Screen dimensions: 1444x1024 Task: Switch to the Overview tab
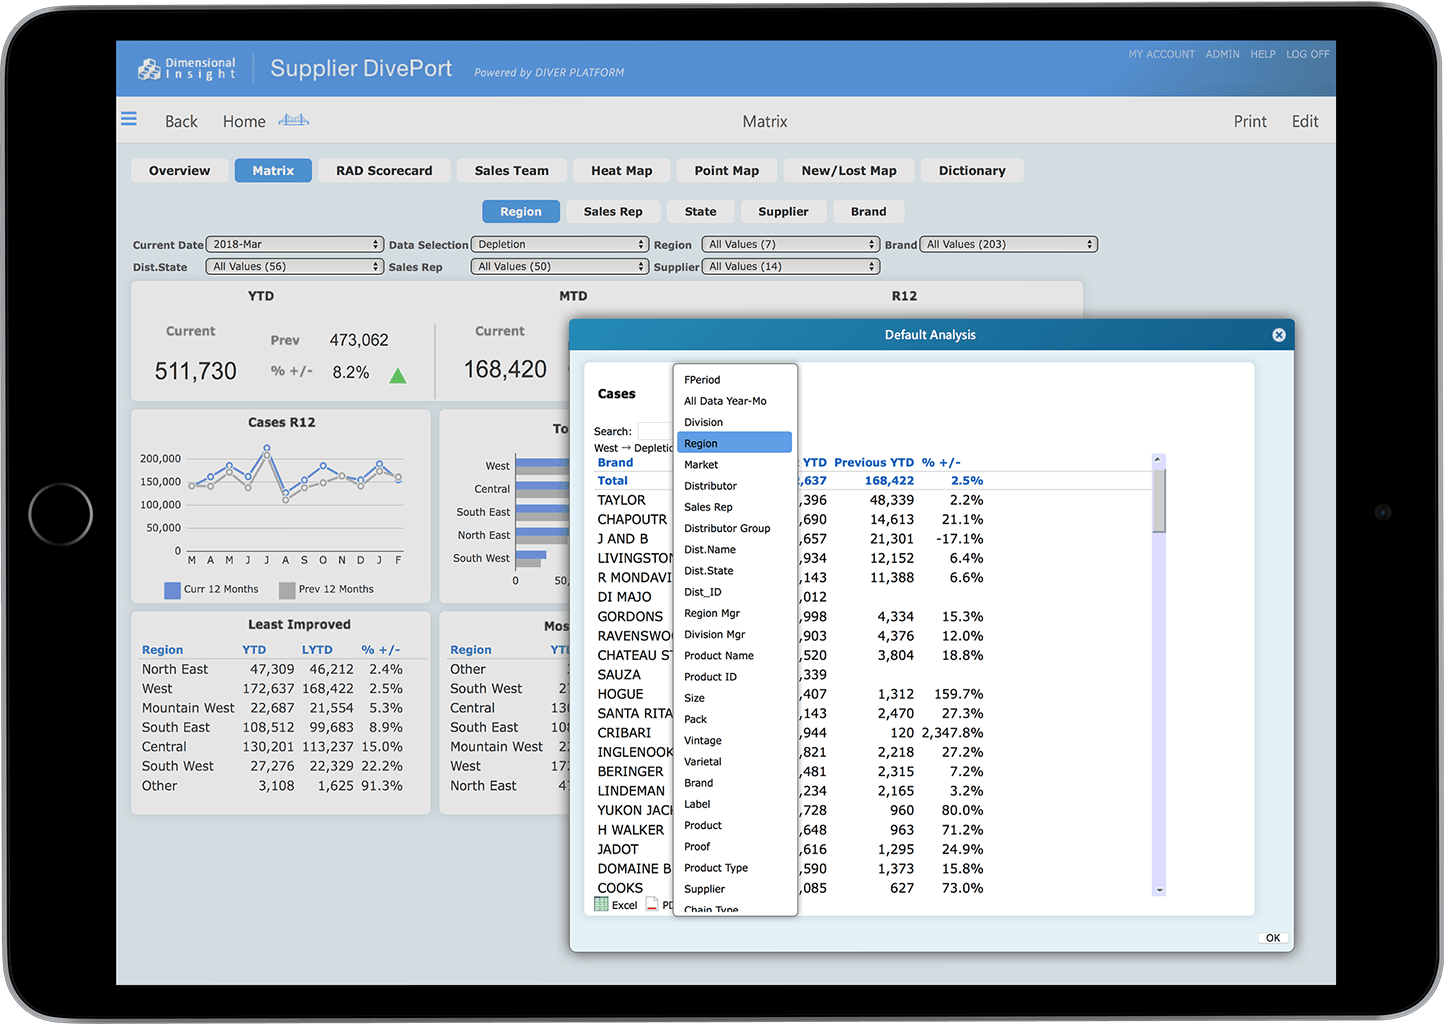[x=179, y=171]
